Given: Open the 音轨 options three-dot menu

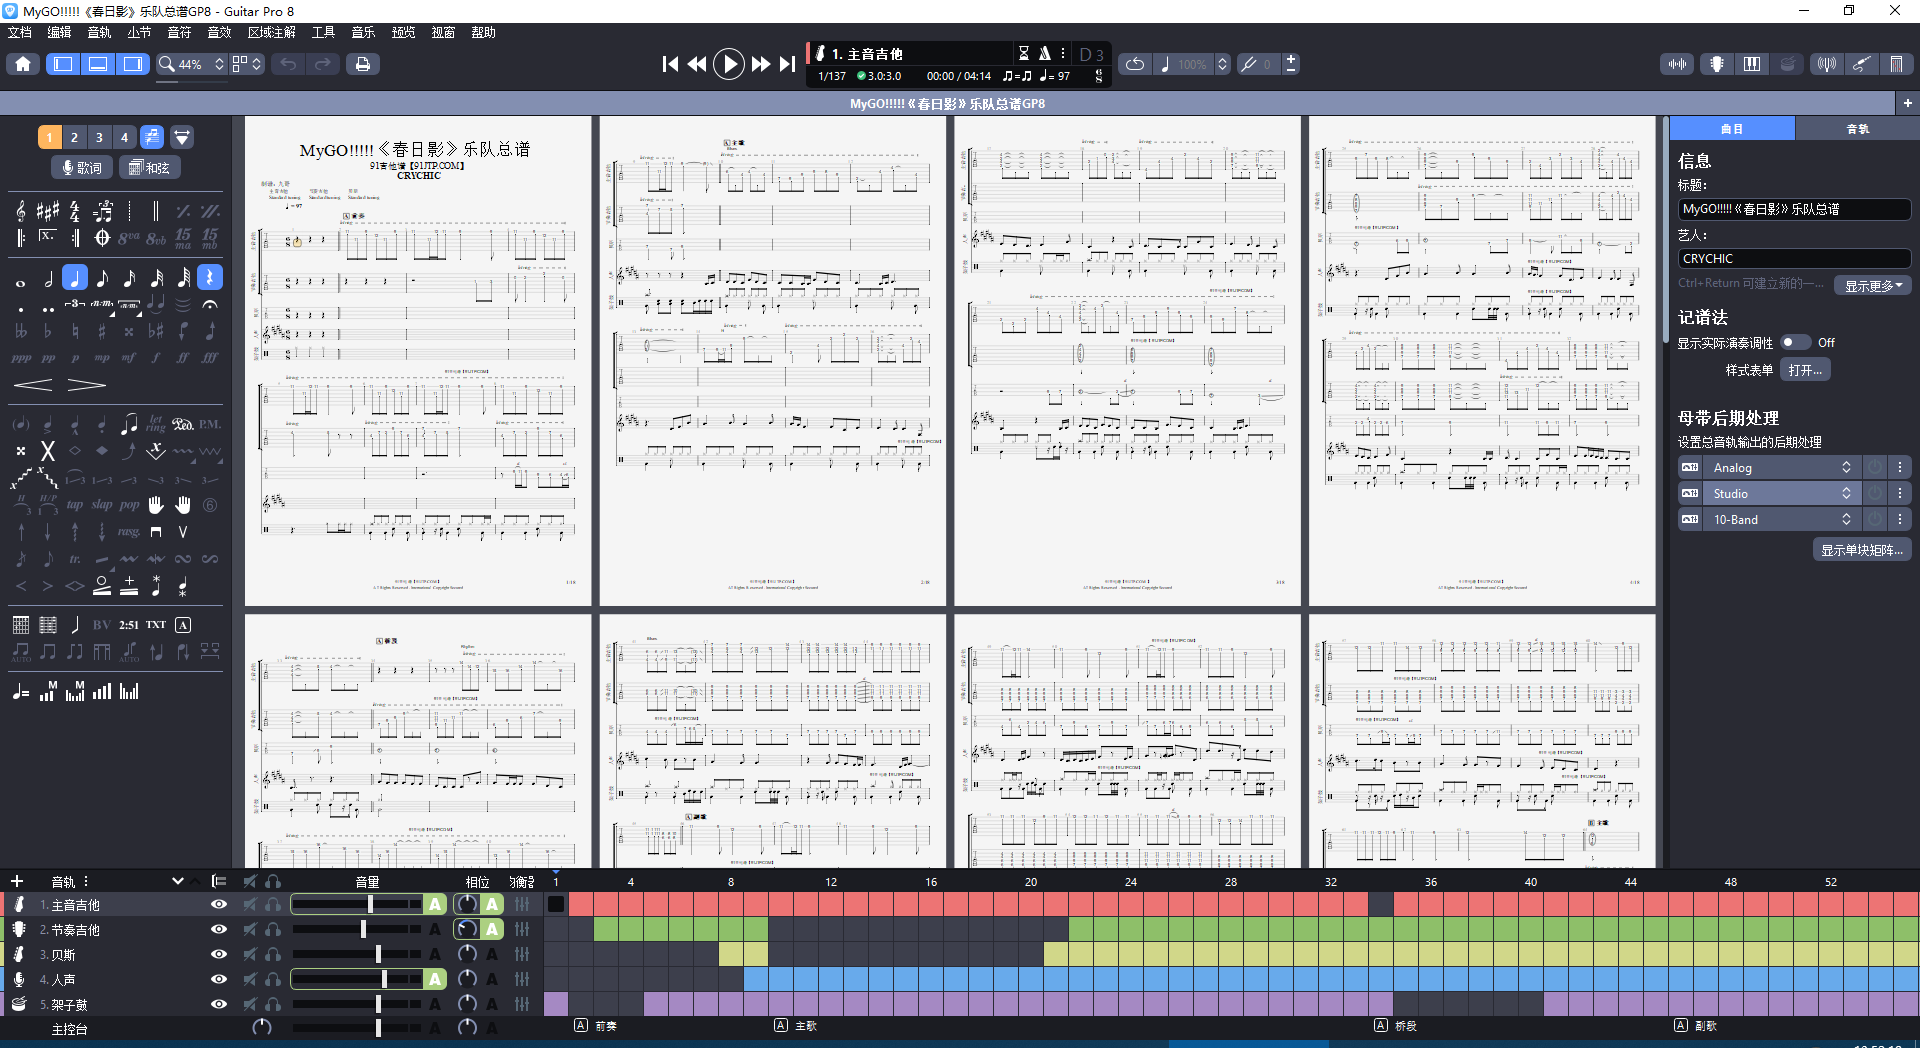Looking at the screenshot, I should tap(86, 881).
